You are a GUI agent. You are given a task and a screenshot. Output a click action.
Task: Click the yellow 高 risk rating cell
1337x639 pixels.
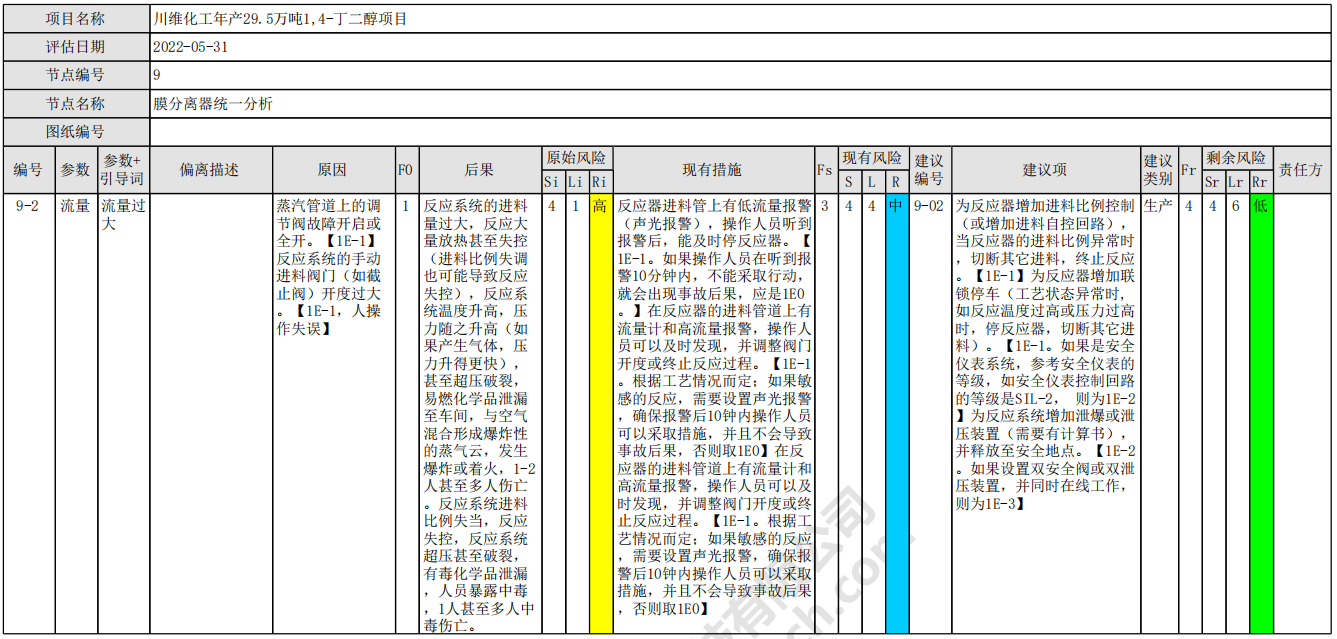pyautogui.click(x=600, y=414)
